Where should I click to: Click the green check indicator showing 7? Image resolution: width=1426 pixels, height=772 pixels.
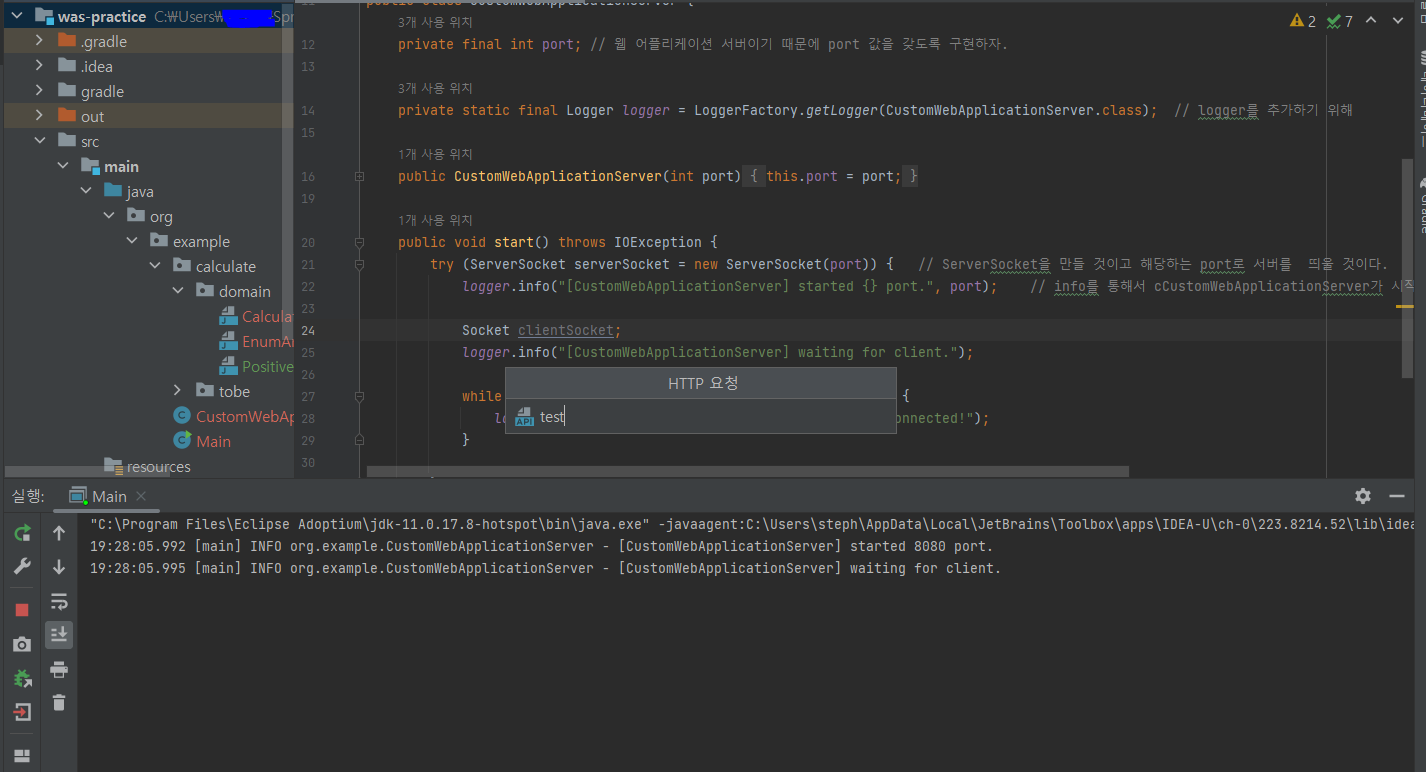pos(1340,21)
